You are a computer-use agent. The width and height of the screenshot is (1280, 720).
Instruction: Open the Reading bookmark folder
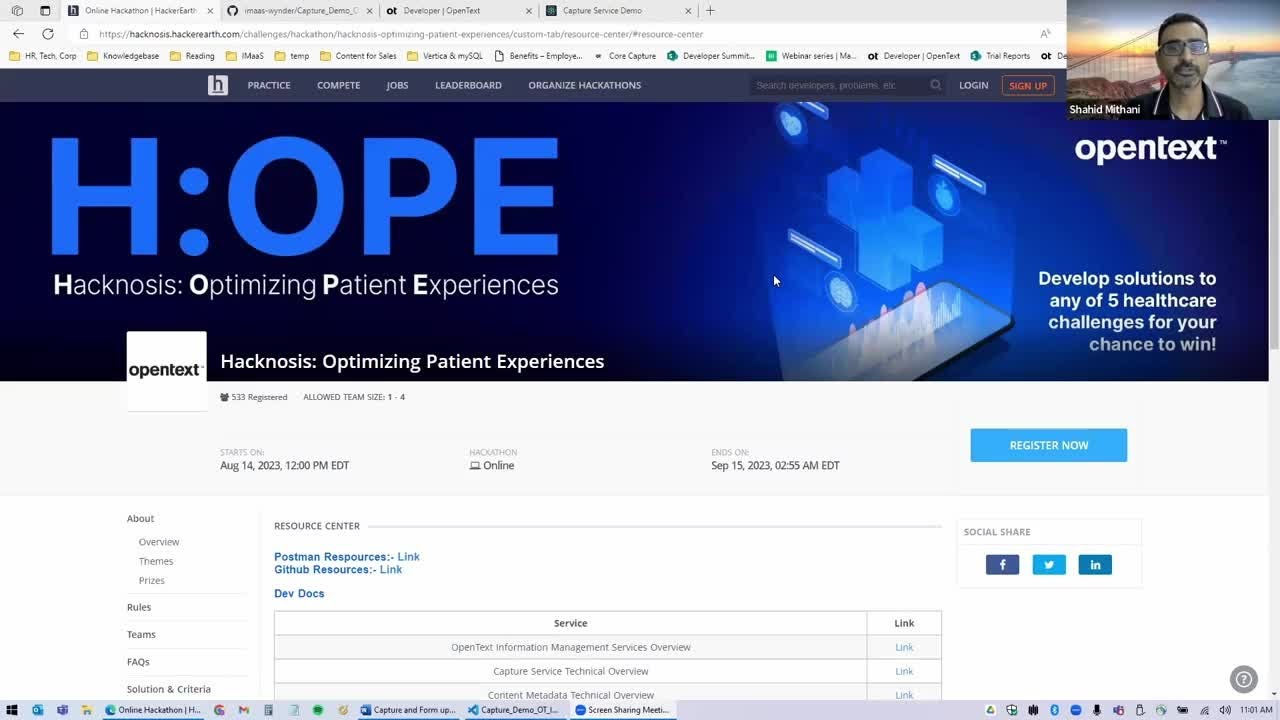[x=191, y=56]
